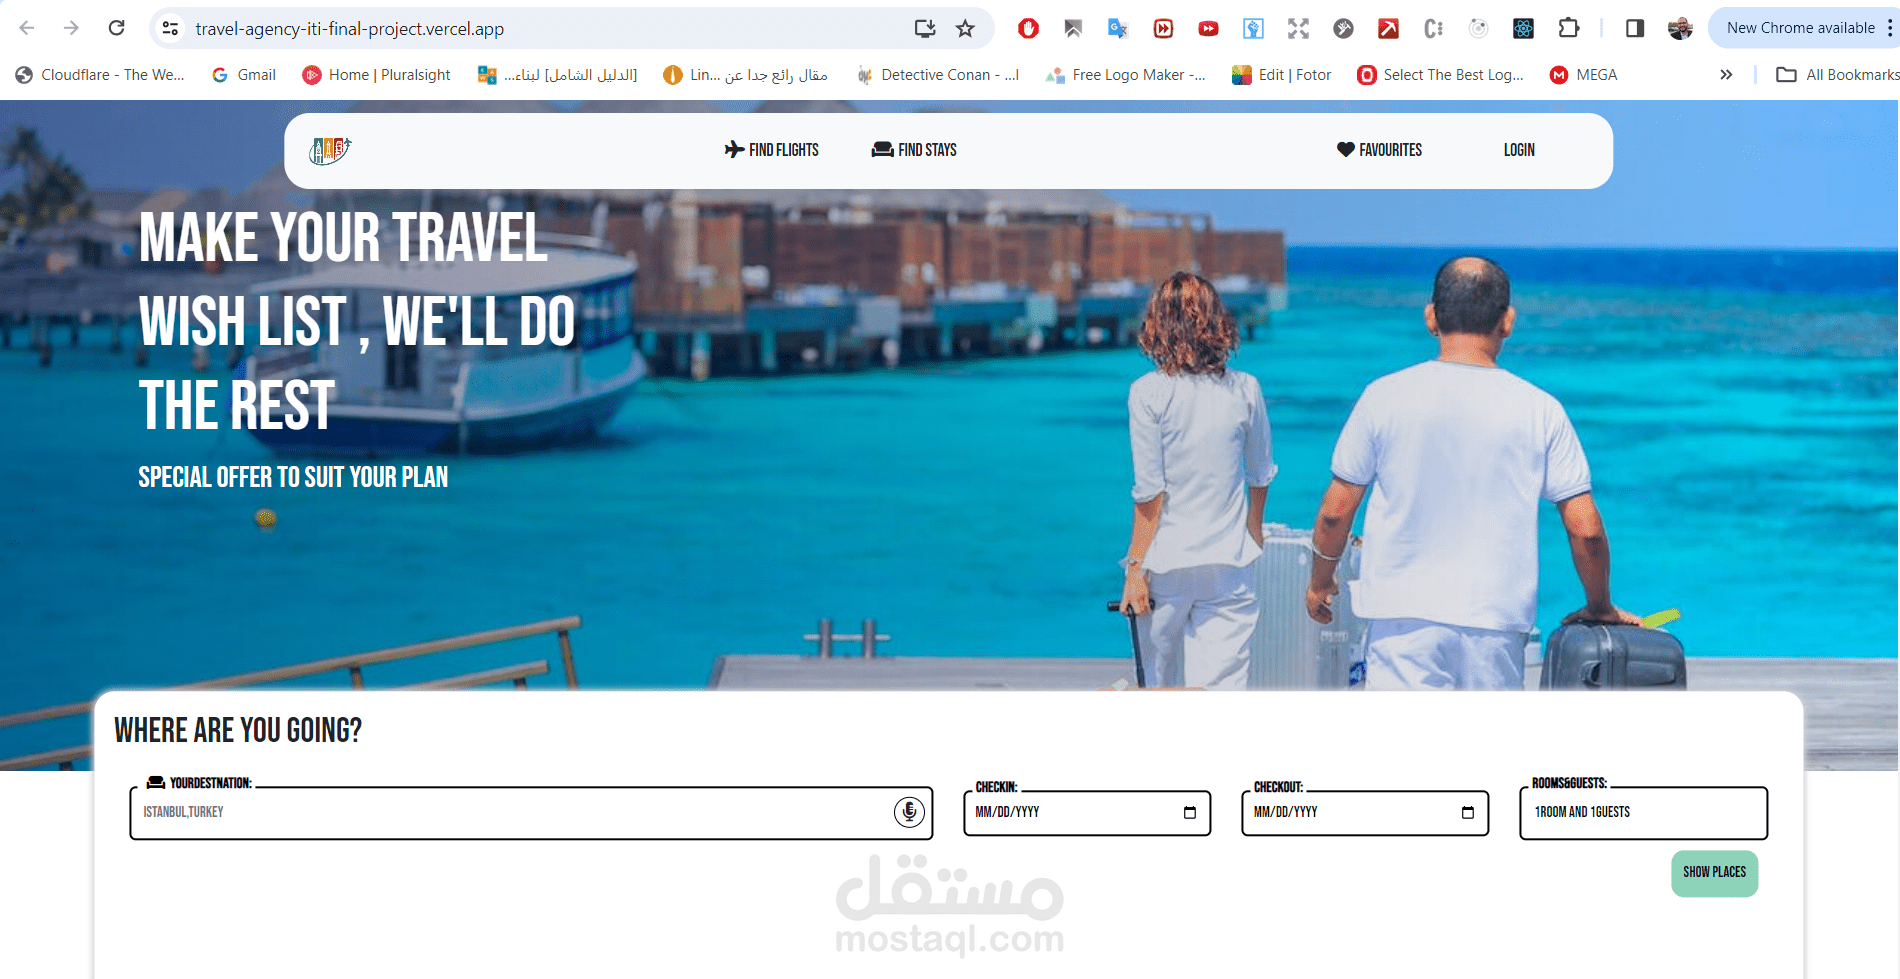
Task: Open the YouTube red extension icon
Action: (1208, 28)
